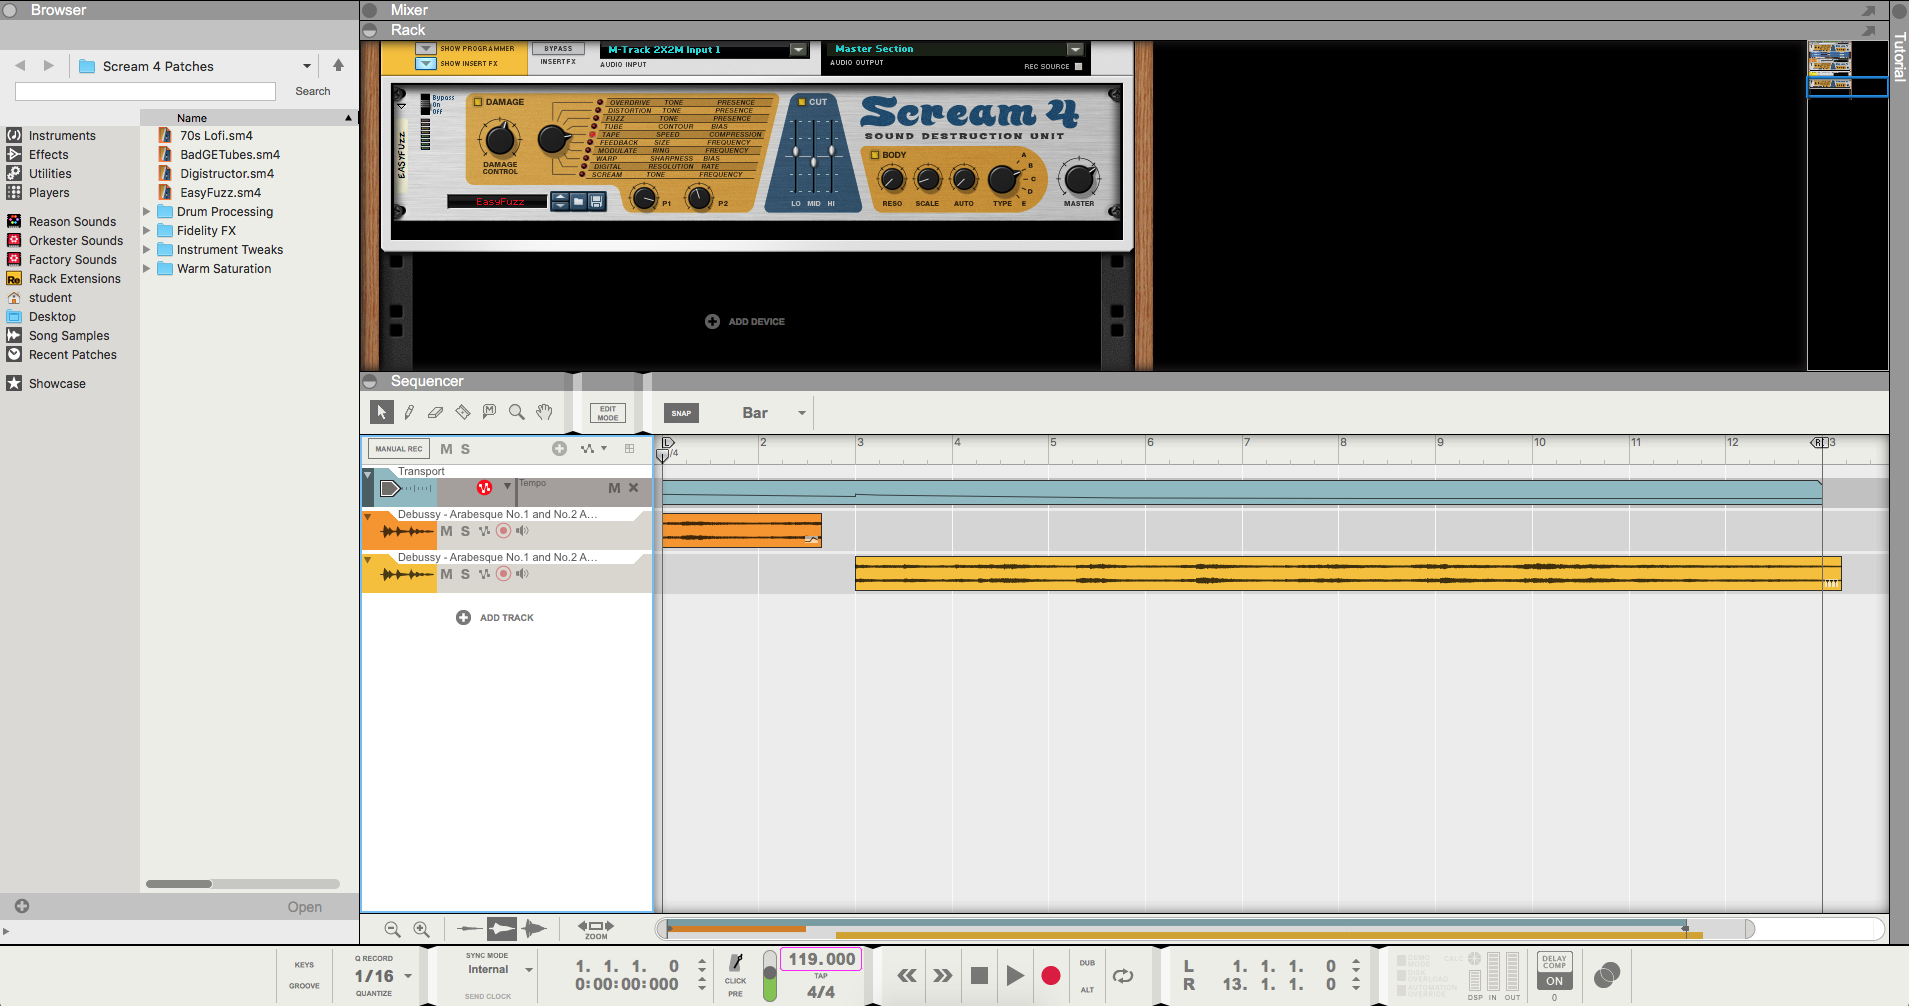Click Add Track in the sequencer

tap(495, 618)
